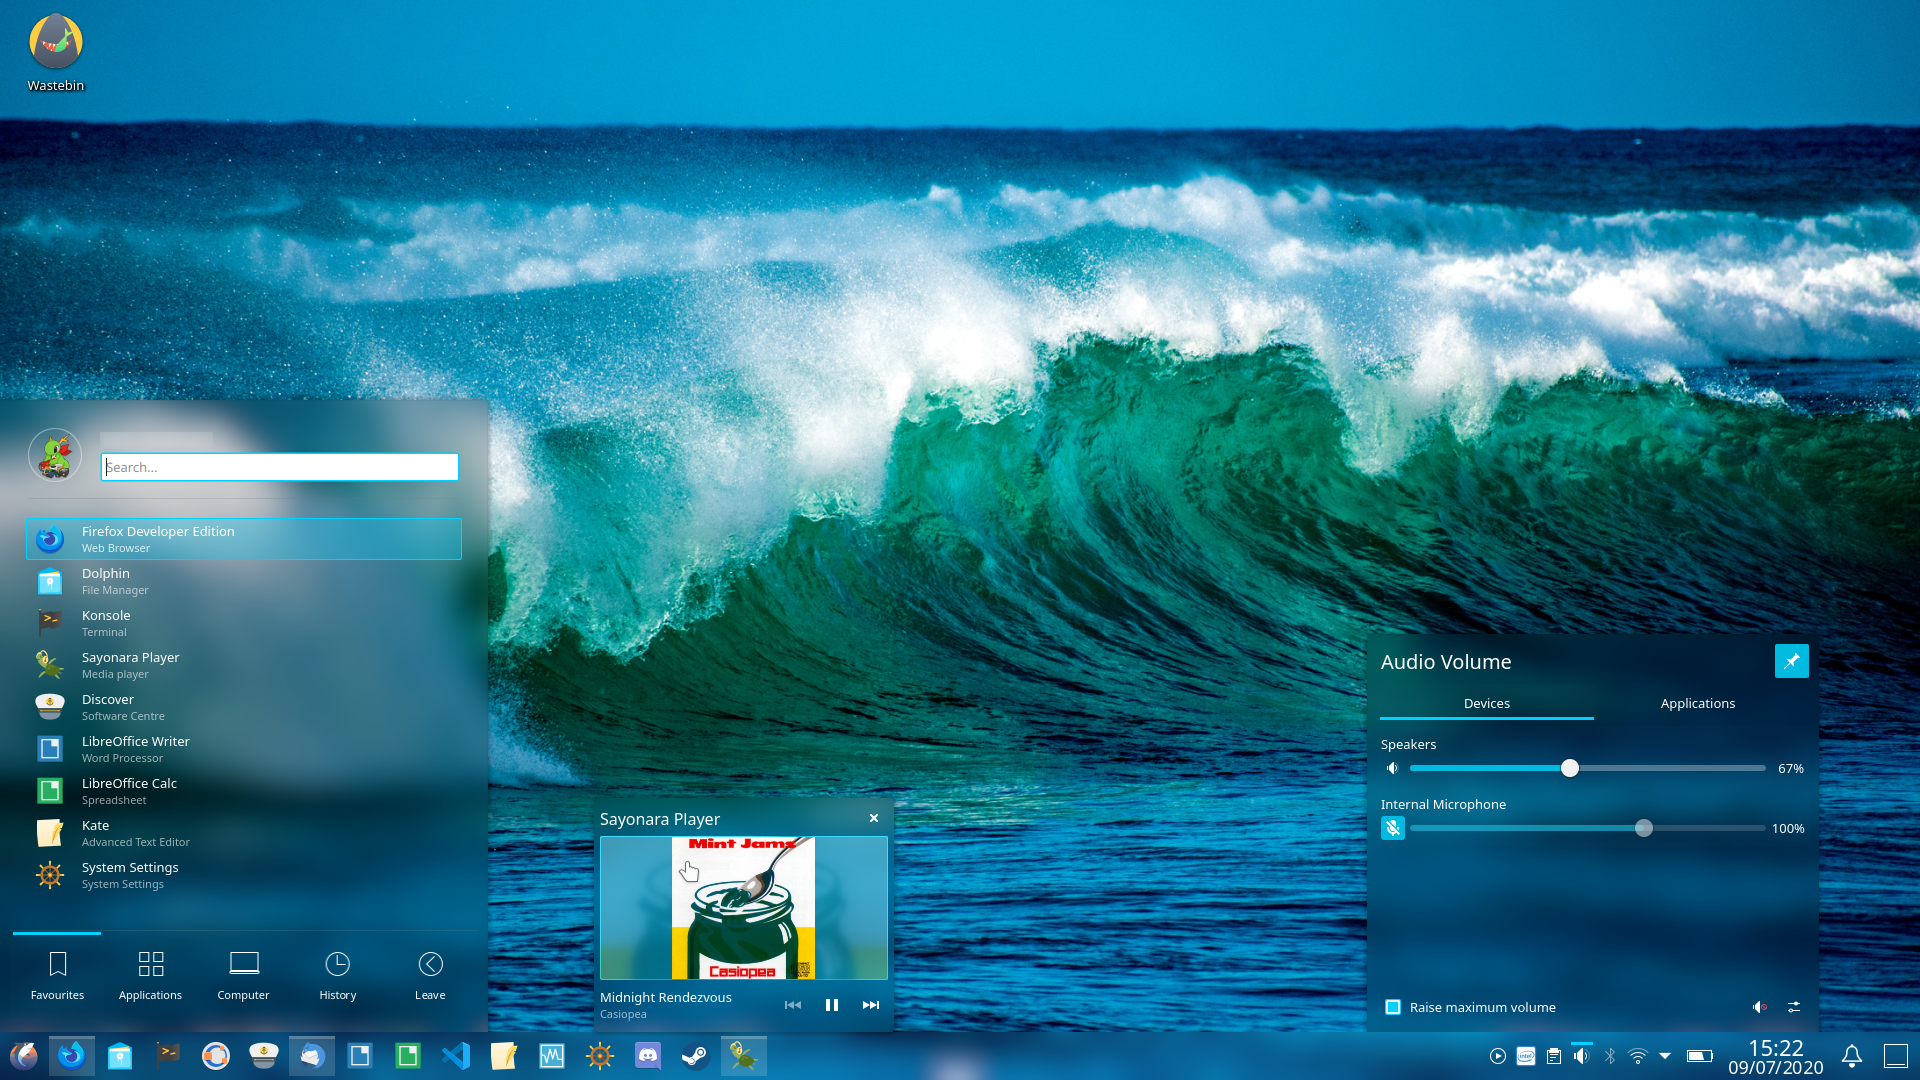Viewport: 1920px width, 1080px height.
Task: Open Steam from the taskbar
Action: click(696, 1056)
